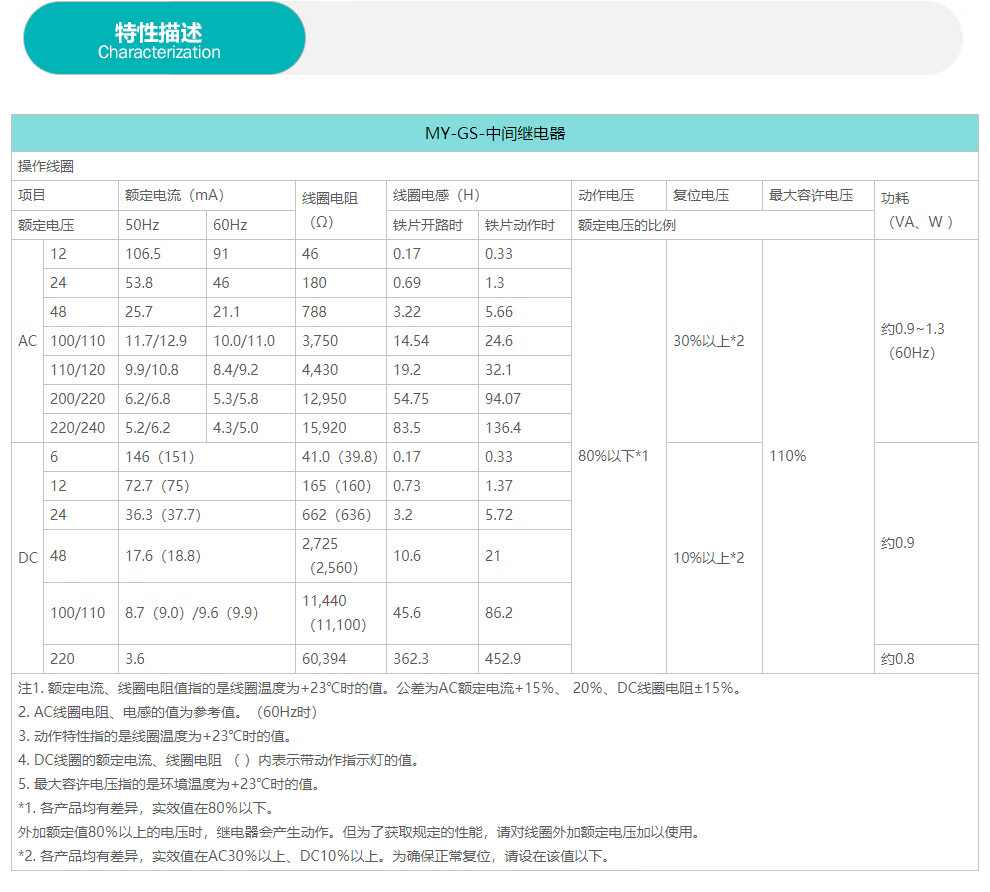
Task: Select the 0.69 inductance value
Action: click(407, 283)
